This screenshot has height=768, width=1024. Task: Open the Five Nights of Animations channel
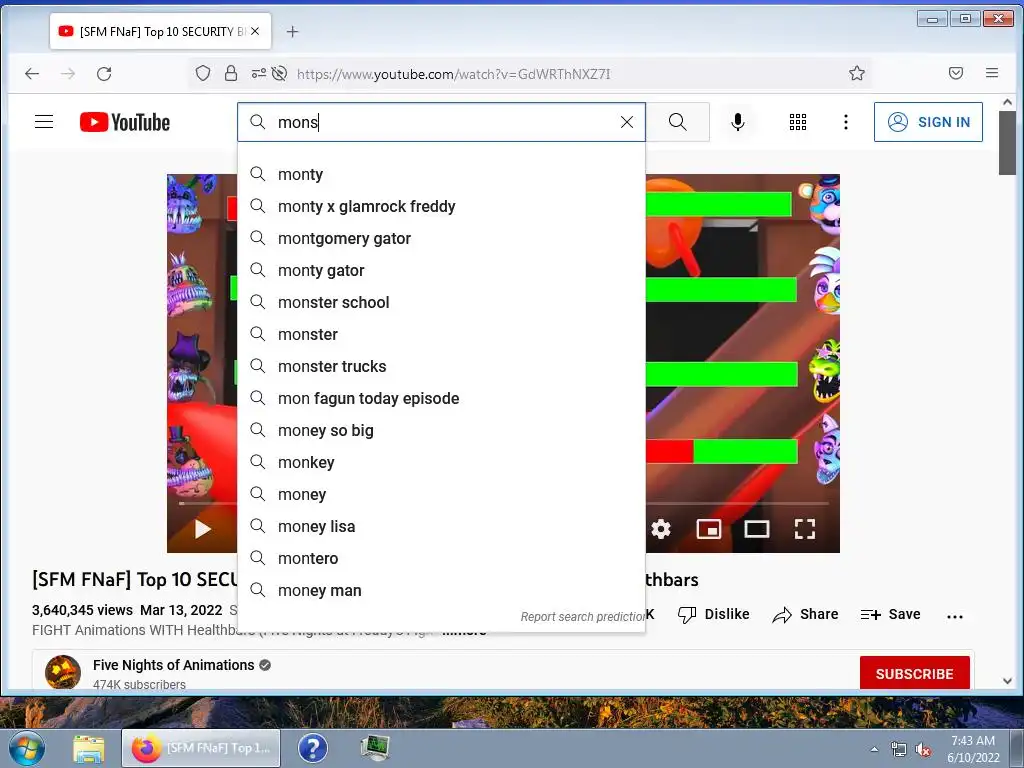coord(174,665)
